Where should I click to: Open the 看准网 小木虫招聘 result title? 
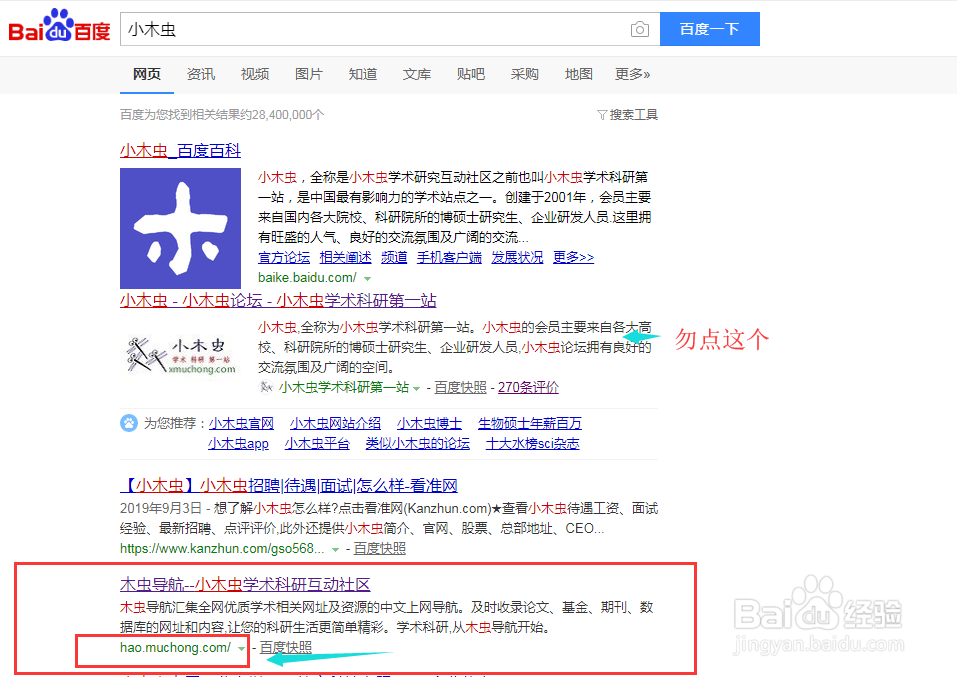pos(289,485)
